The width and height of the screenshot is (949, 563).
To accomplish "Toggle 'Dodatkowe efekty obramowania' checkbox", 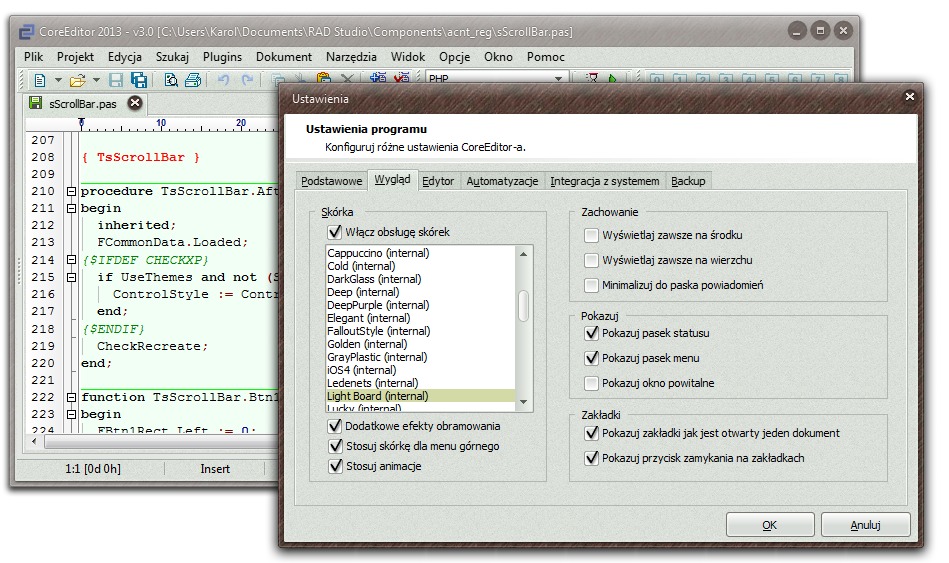I will (x=334, y=426).
